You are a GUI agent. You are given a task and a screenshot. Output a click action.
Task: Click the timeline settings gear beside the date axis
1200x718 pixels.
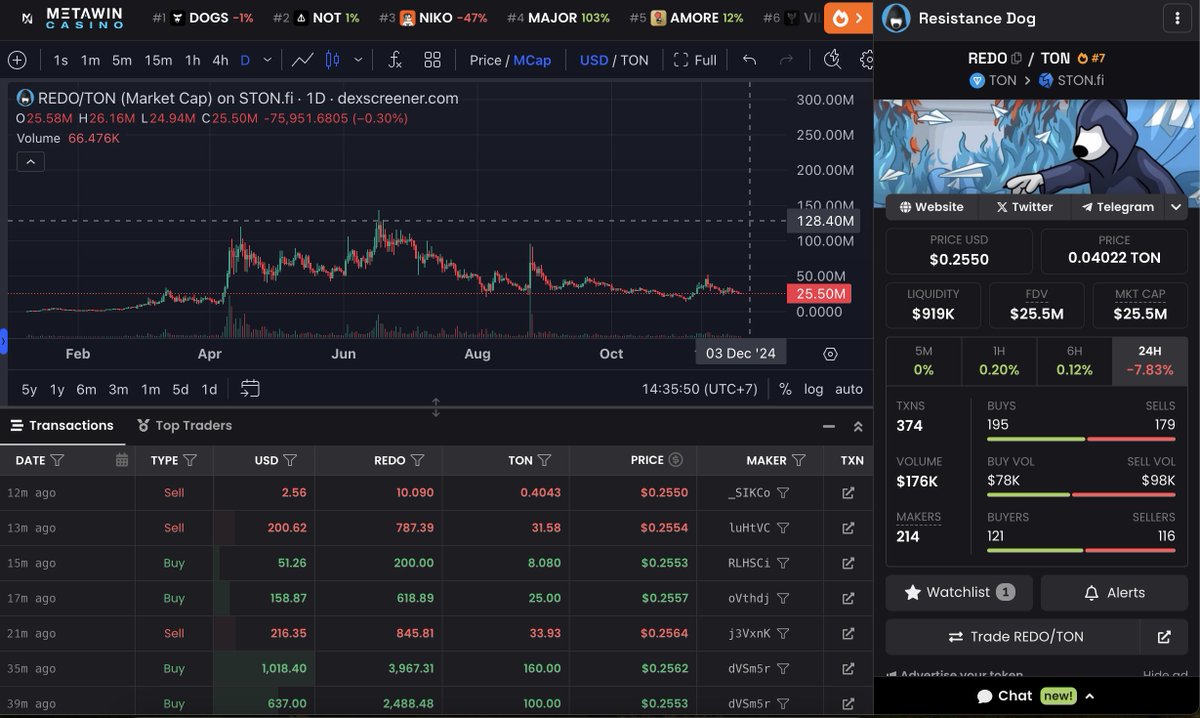tap(830, 354)
